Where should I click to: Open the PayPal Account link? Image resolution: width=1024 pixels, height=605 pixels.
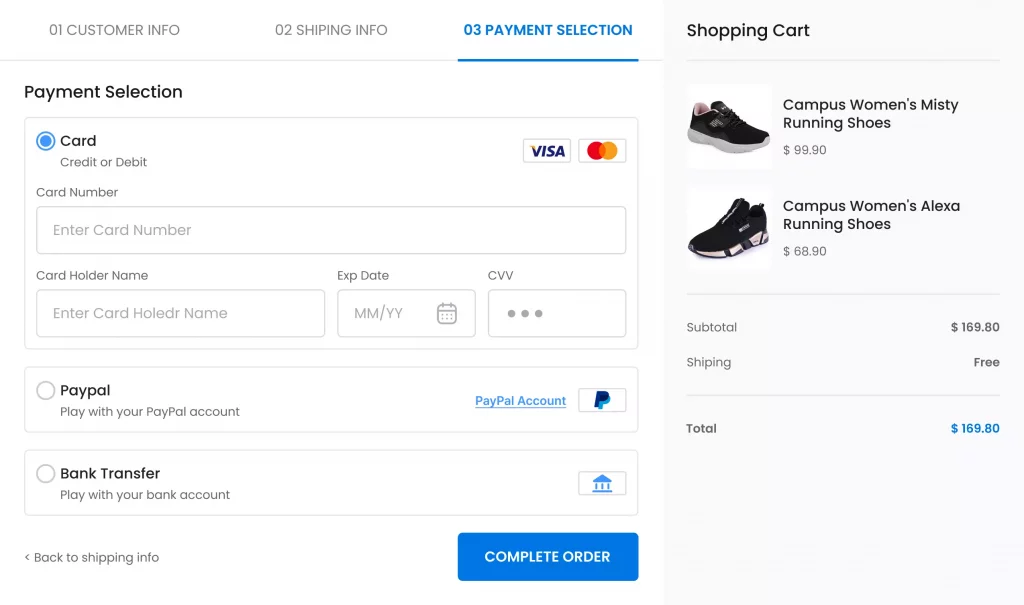[x=520, y=400]
